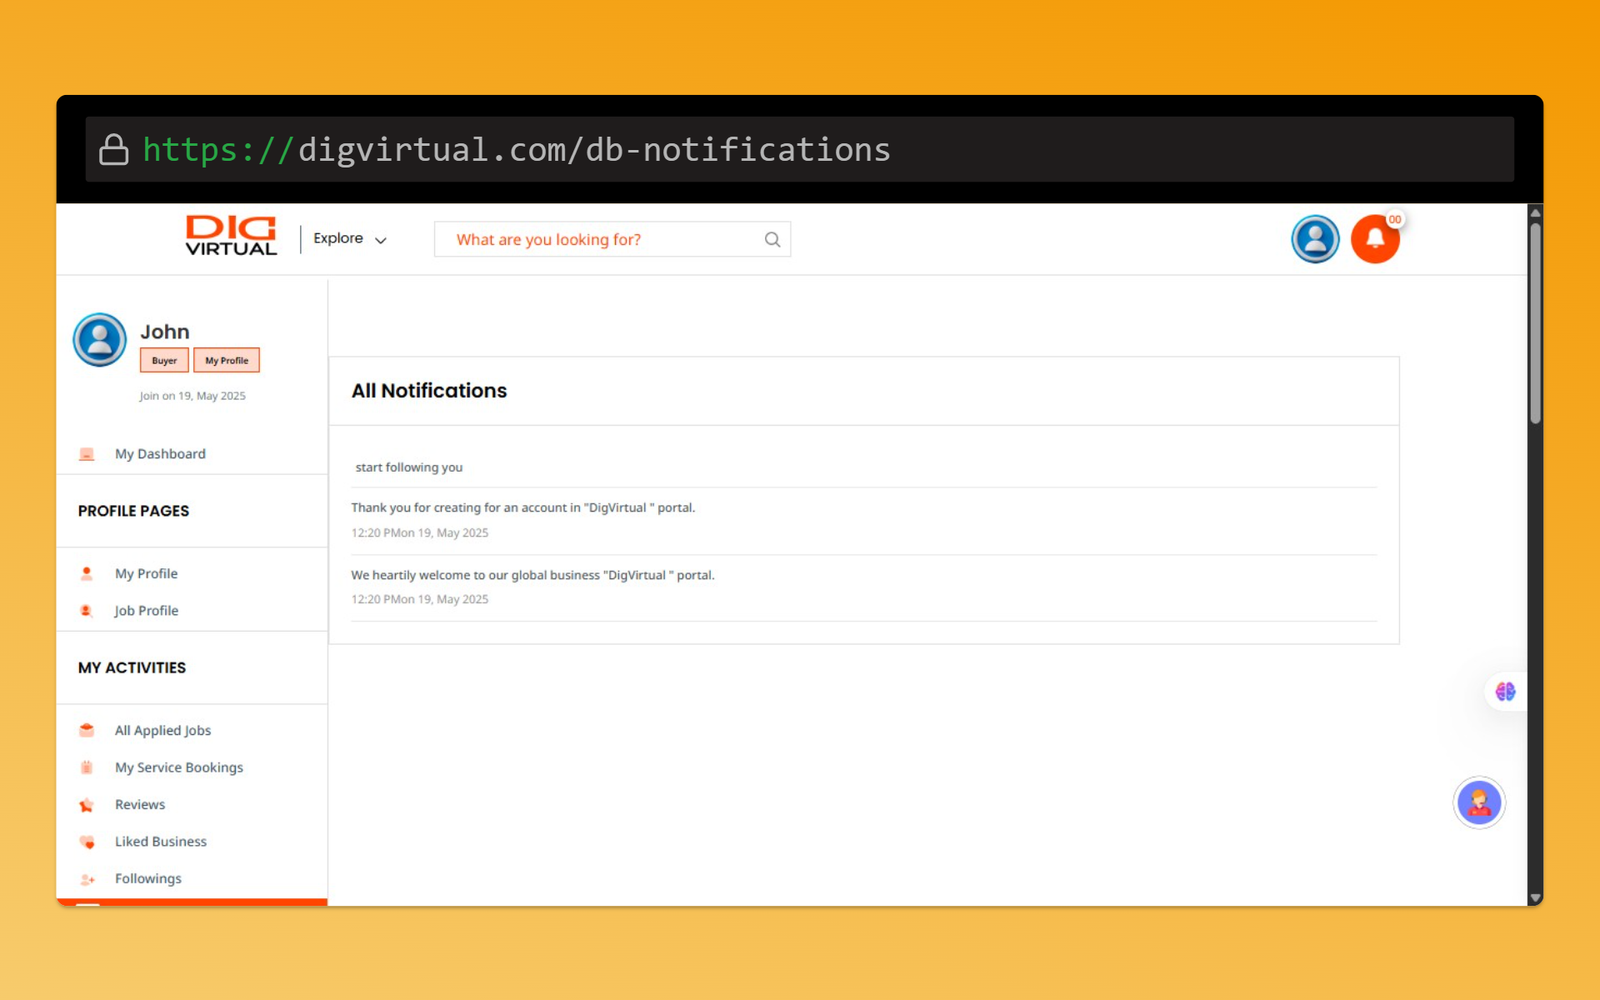Viewport: 1600px width, 1000px height.
Task: Click 'Join on 19, May 2025' text
Action: pos(192,396)
